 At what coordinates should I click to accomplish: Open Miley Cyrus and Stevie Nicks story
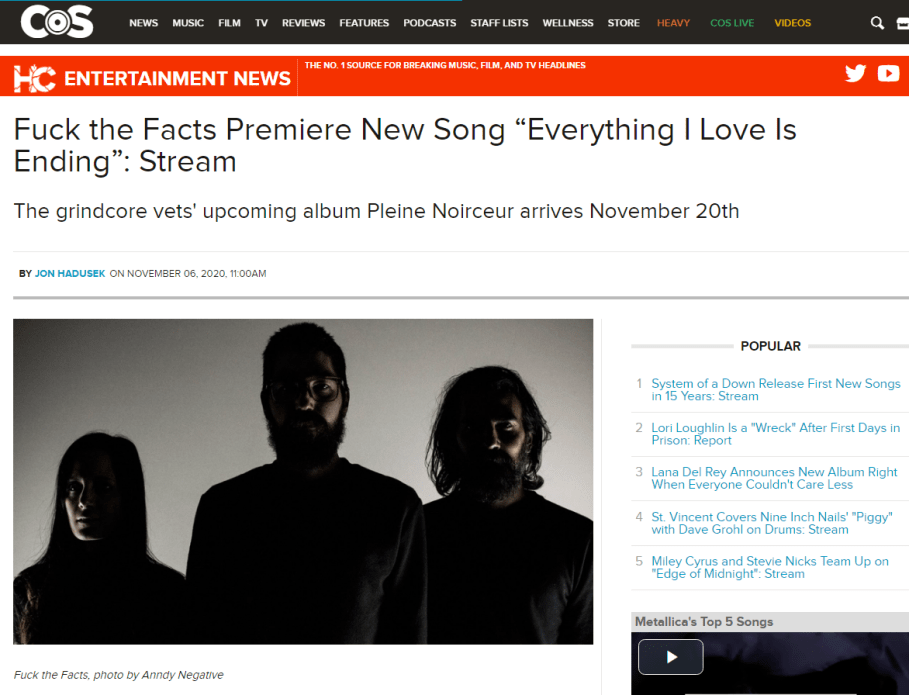(x=770, y=567)
